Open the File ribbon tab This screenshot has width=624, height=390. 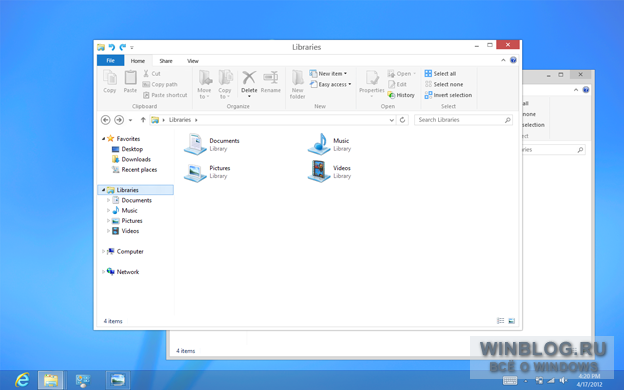tap(111, 60)
